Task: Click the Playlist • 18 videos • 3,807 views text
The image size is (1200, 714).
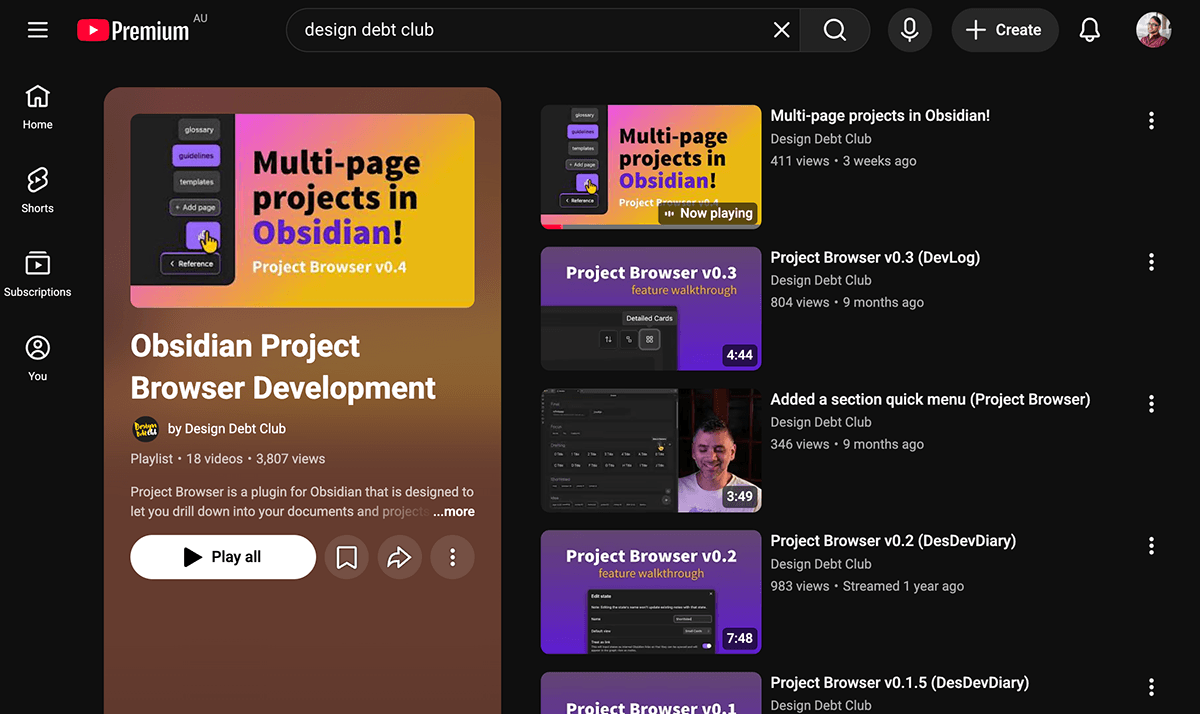Action: (228, 459)
